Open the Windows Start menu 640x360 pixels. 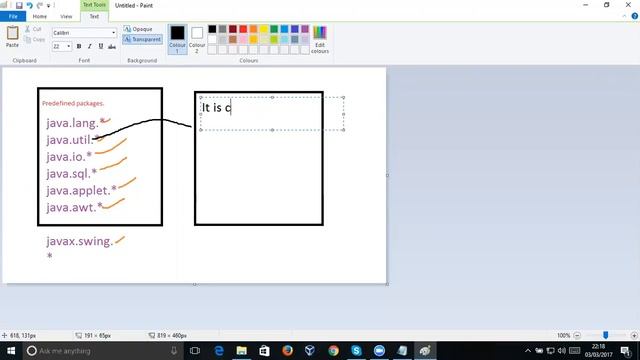[11, 351]
